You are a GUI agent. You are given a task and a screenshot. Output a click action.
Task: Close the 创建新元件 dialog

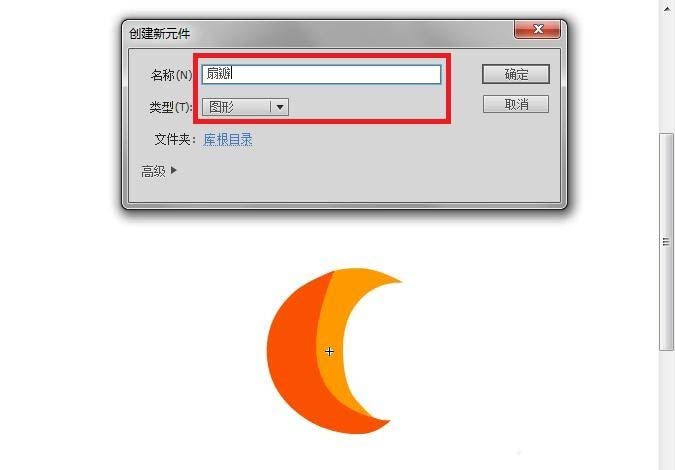[x=538, y=29]
